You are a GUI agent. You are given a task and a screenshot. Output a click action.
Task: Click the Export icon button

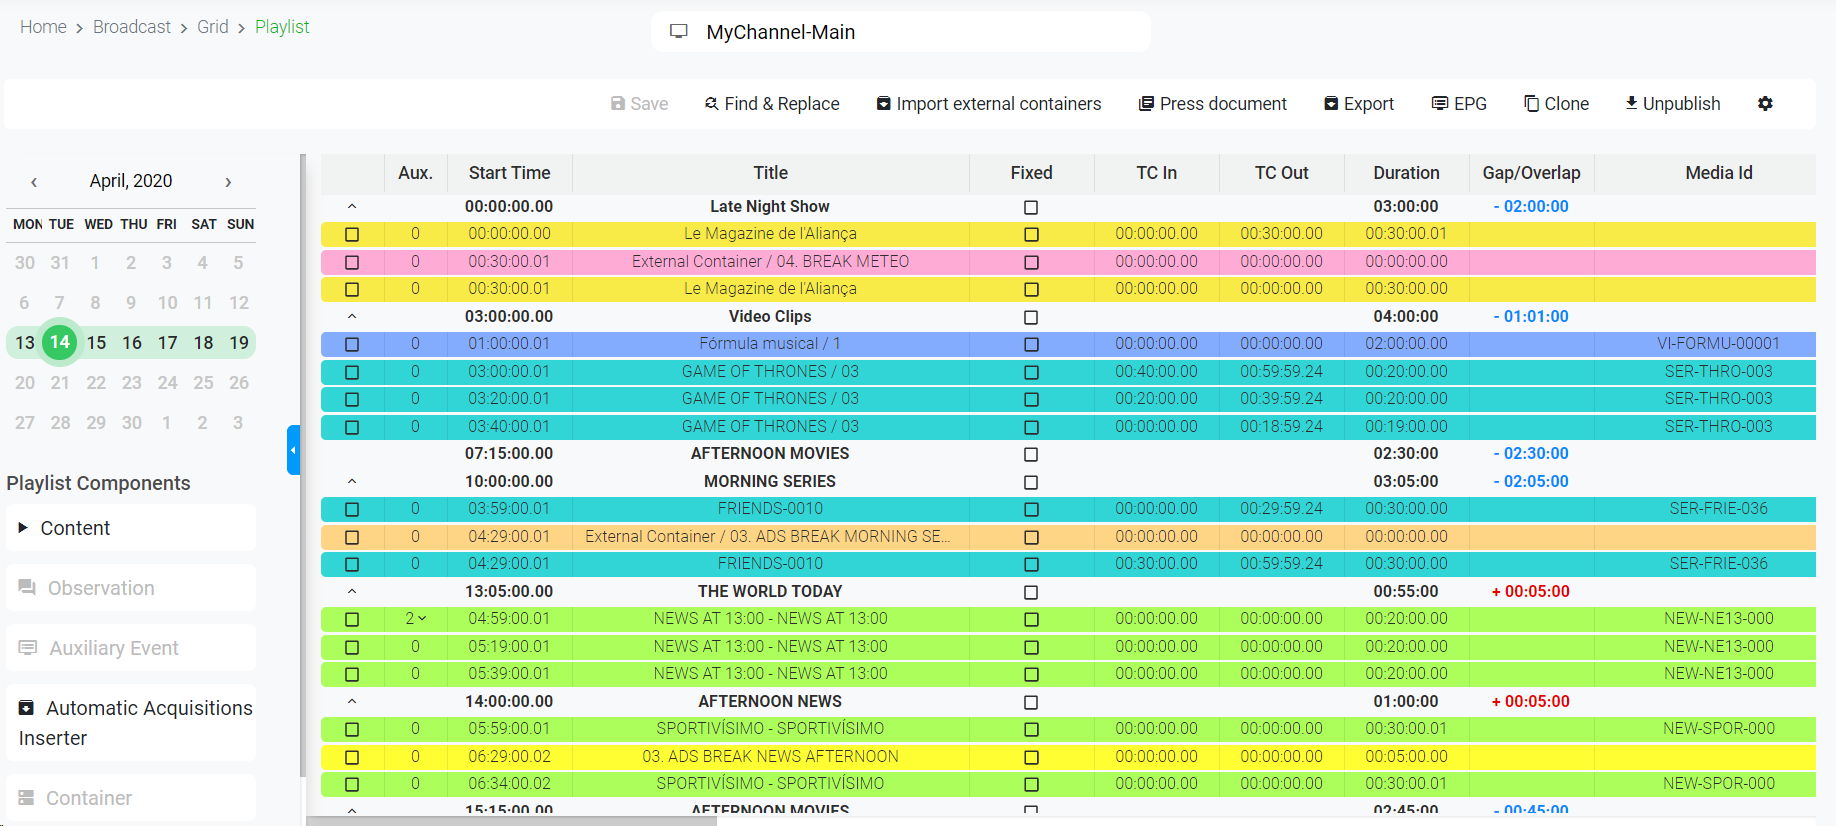pyautogui.click(x=1358, y=104)
